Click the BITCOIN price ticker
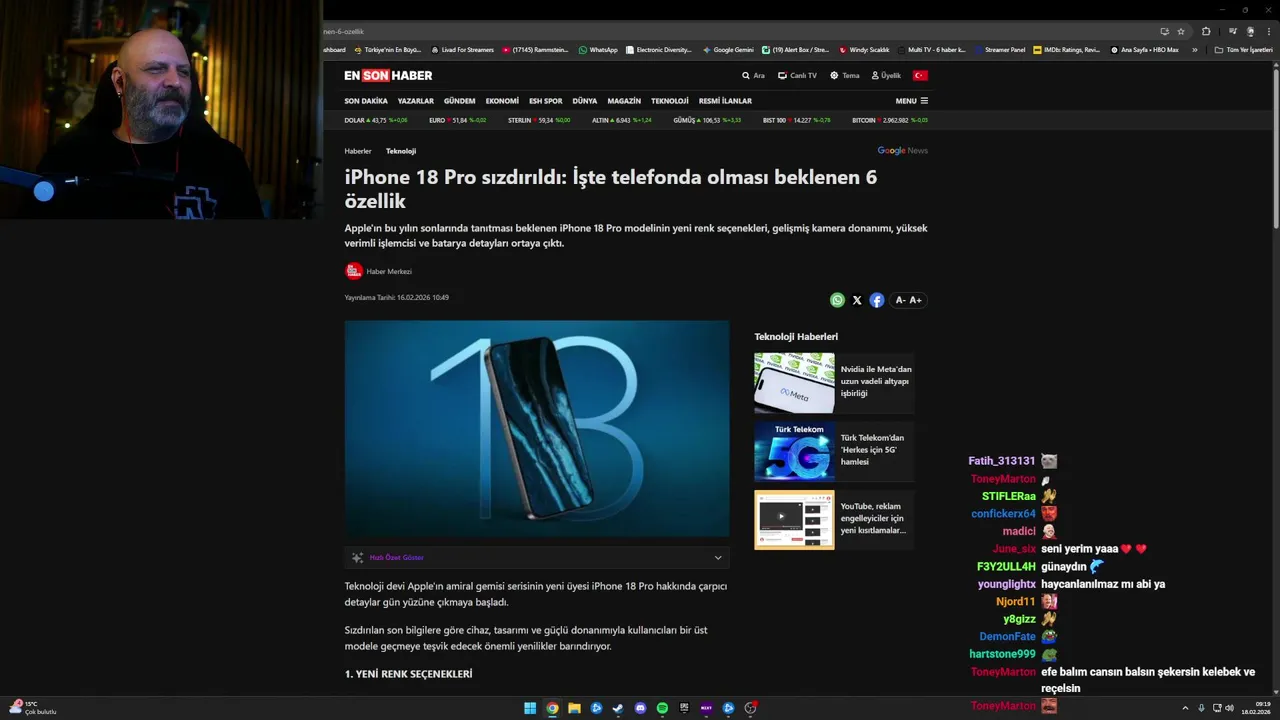 click(x=890, y=120)
